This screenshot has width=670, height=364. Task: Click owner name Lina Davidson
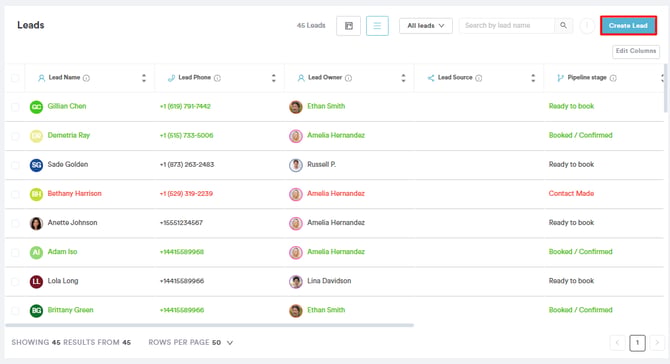point(329,281)
